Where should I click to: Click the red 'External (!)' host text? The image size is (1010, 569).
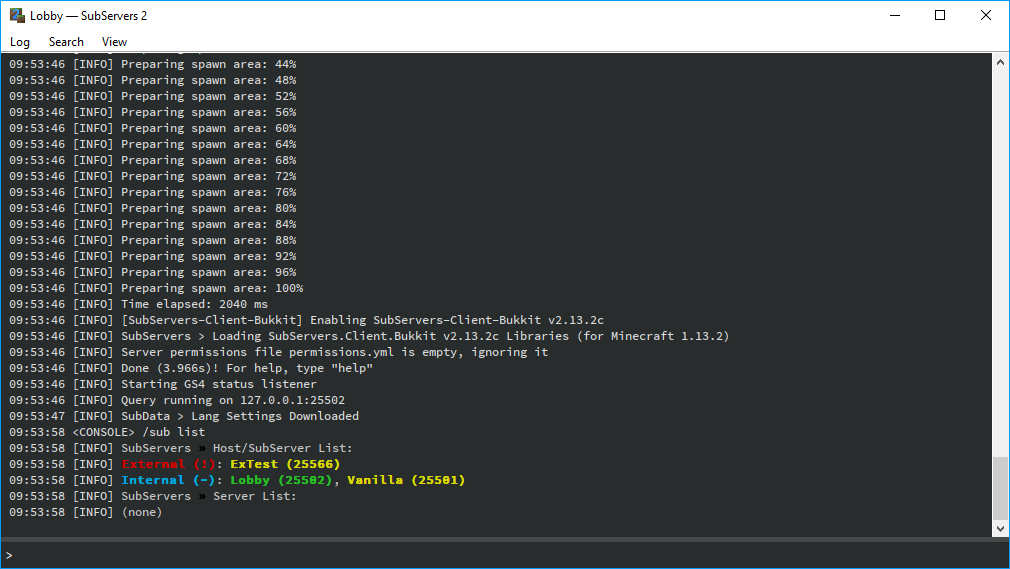point(168,464)
